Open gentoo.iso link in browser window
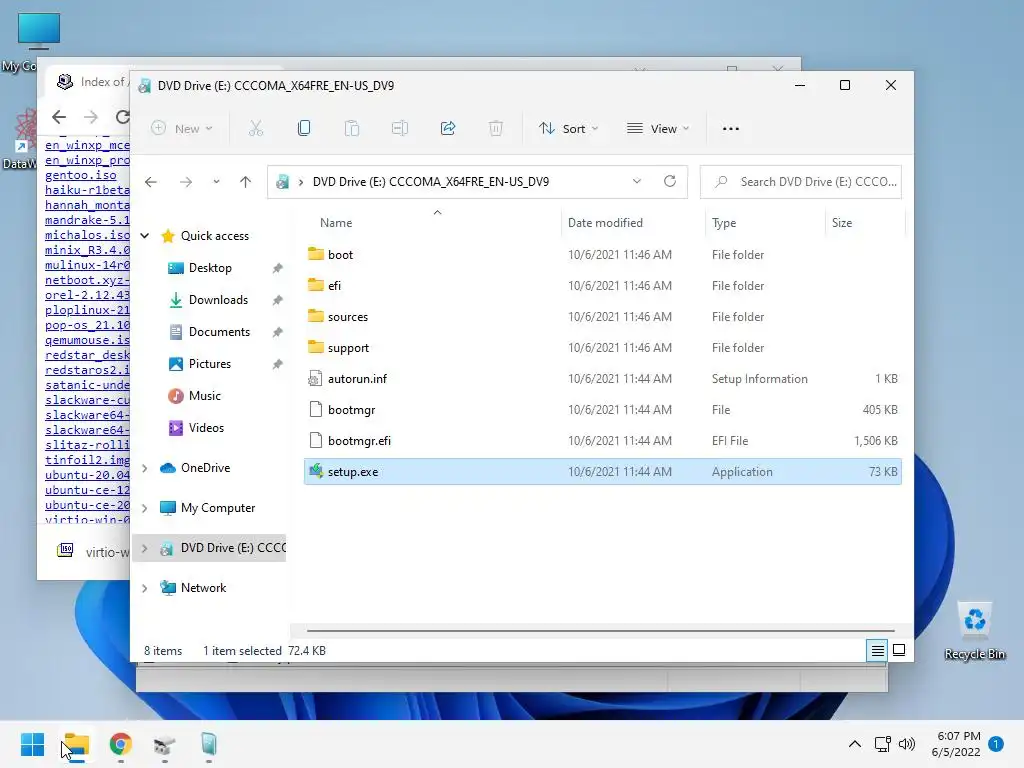Screen dimensions: 1024x768 click(80, 175)
